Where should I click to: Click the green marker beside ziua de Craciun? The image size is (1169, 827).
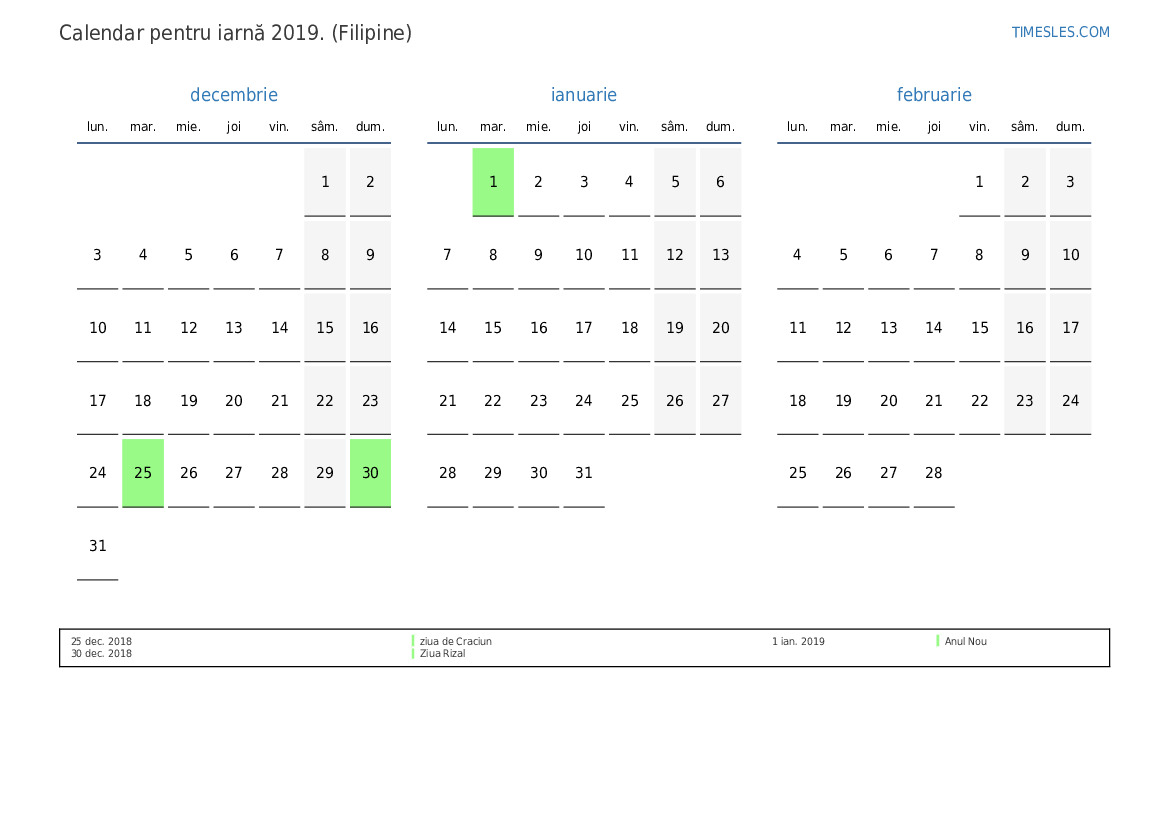413,641
